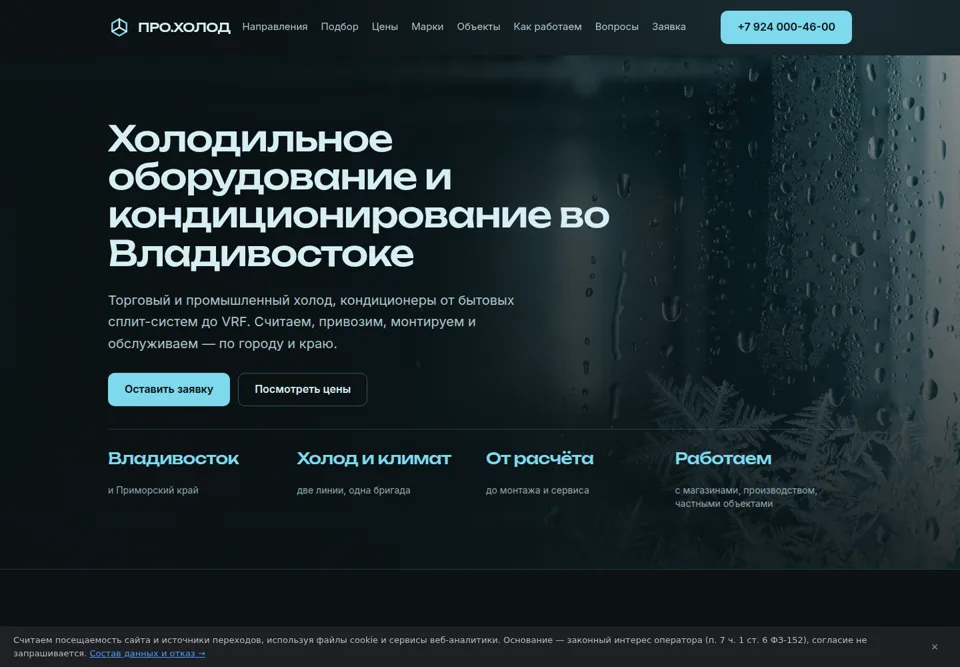Open the Состав данных и отказ link
Viewport: 960px width, 667px height.
pos(147,654)
